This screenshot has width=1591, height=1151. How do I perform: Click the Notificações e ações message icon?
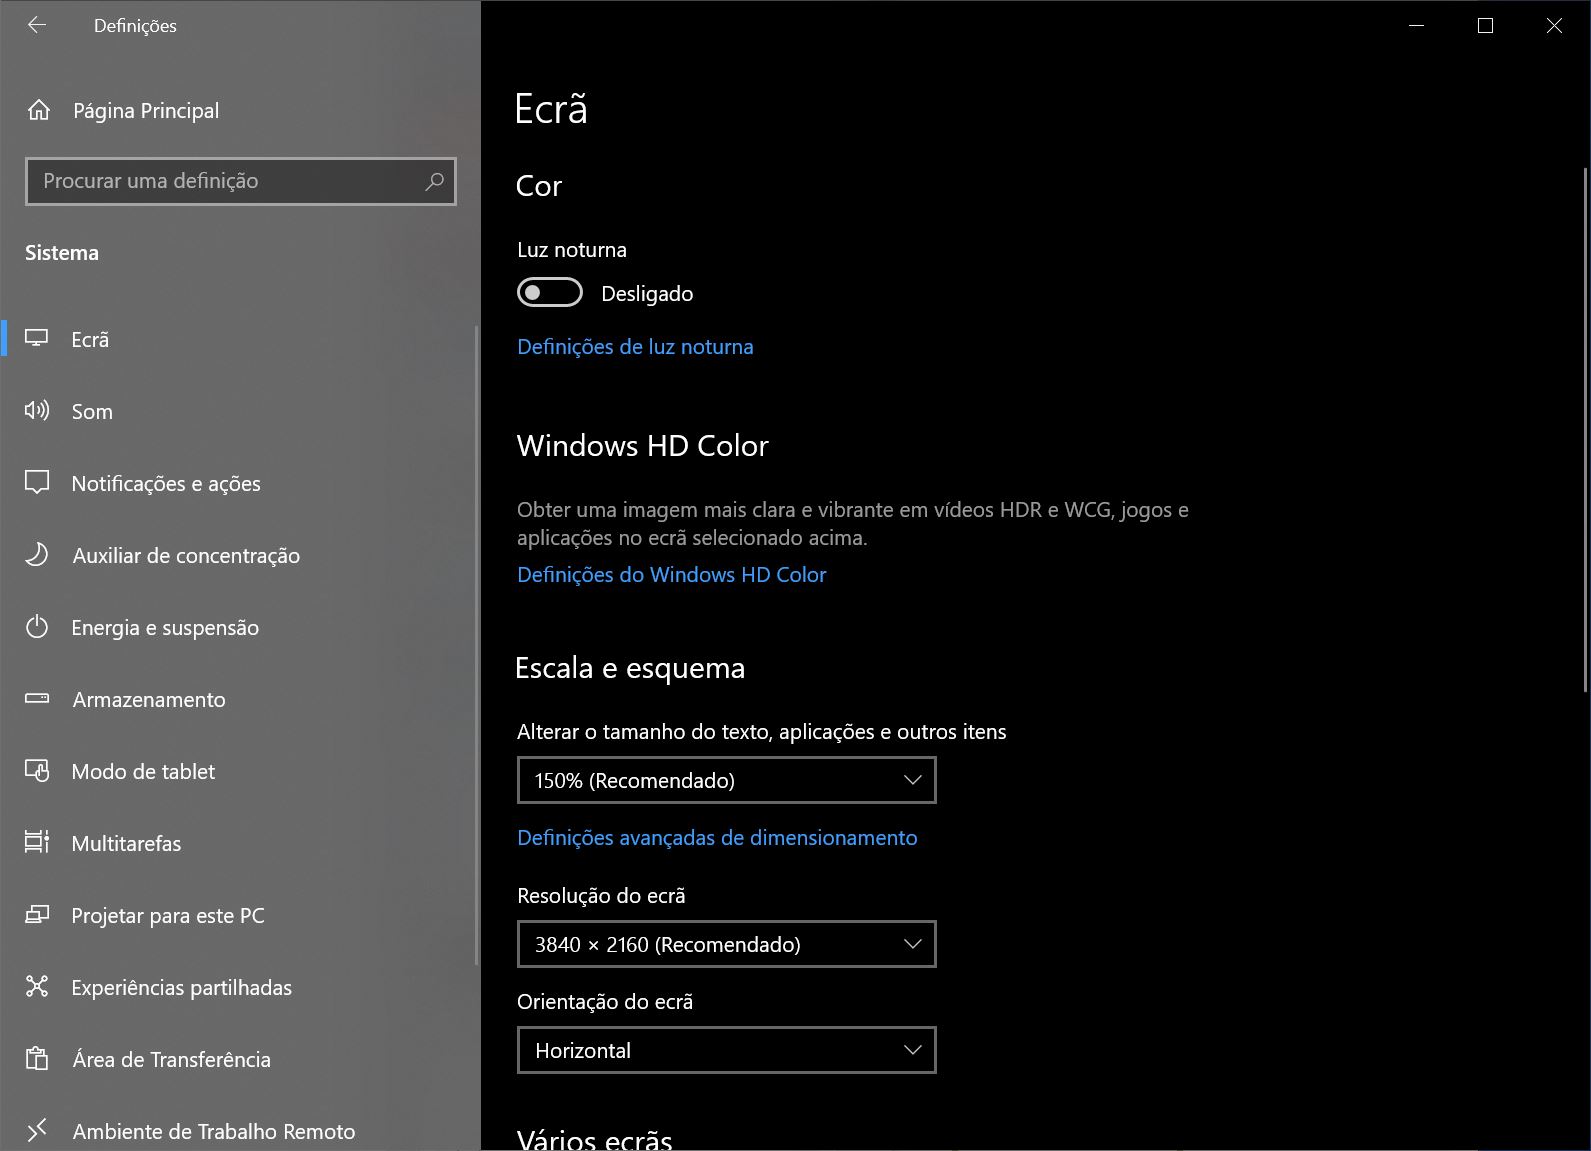point(37,482)
